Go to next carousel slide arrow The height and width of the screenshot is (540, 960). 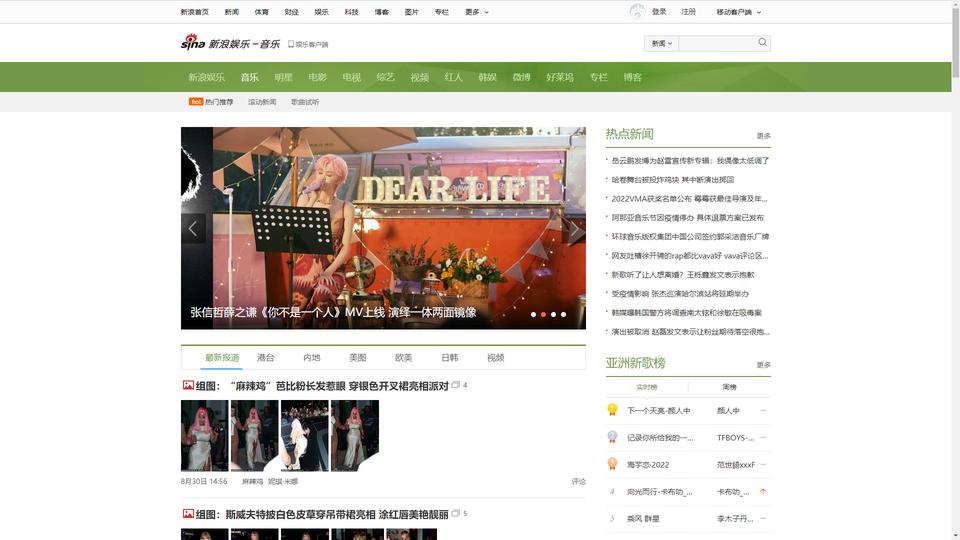[x=574, y=230]
